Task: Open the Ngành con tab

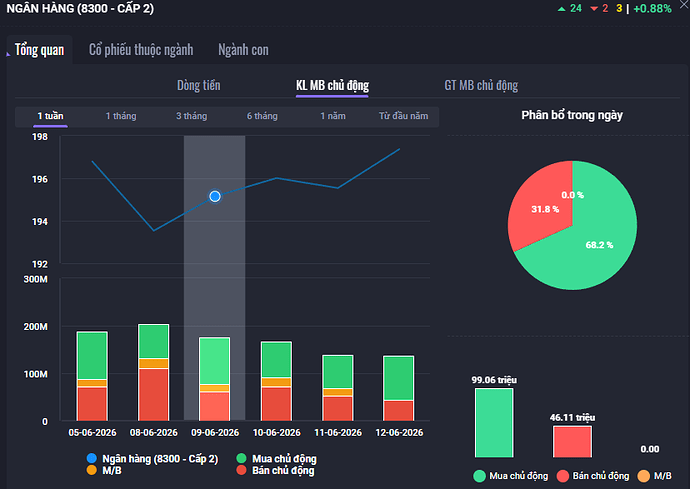Action: (243, 50)
